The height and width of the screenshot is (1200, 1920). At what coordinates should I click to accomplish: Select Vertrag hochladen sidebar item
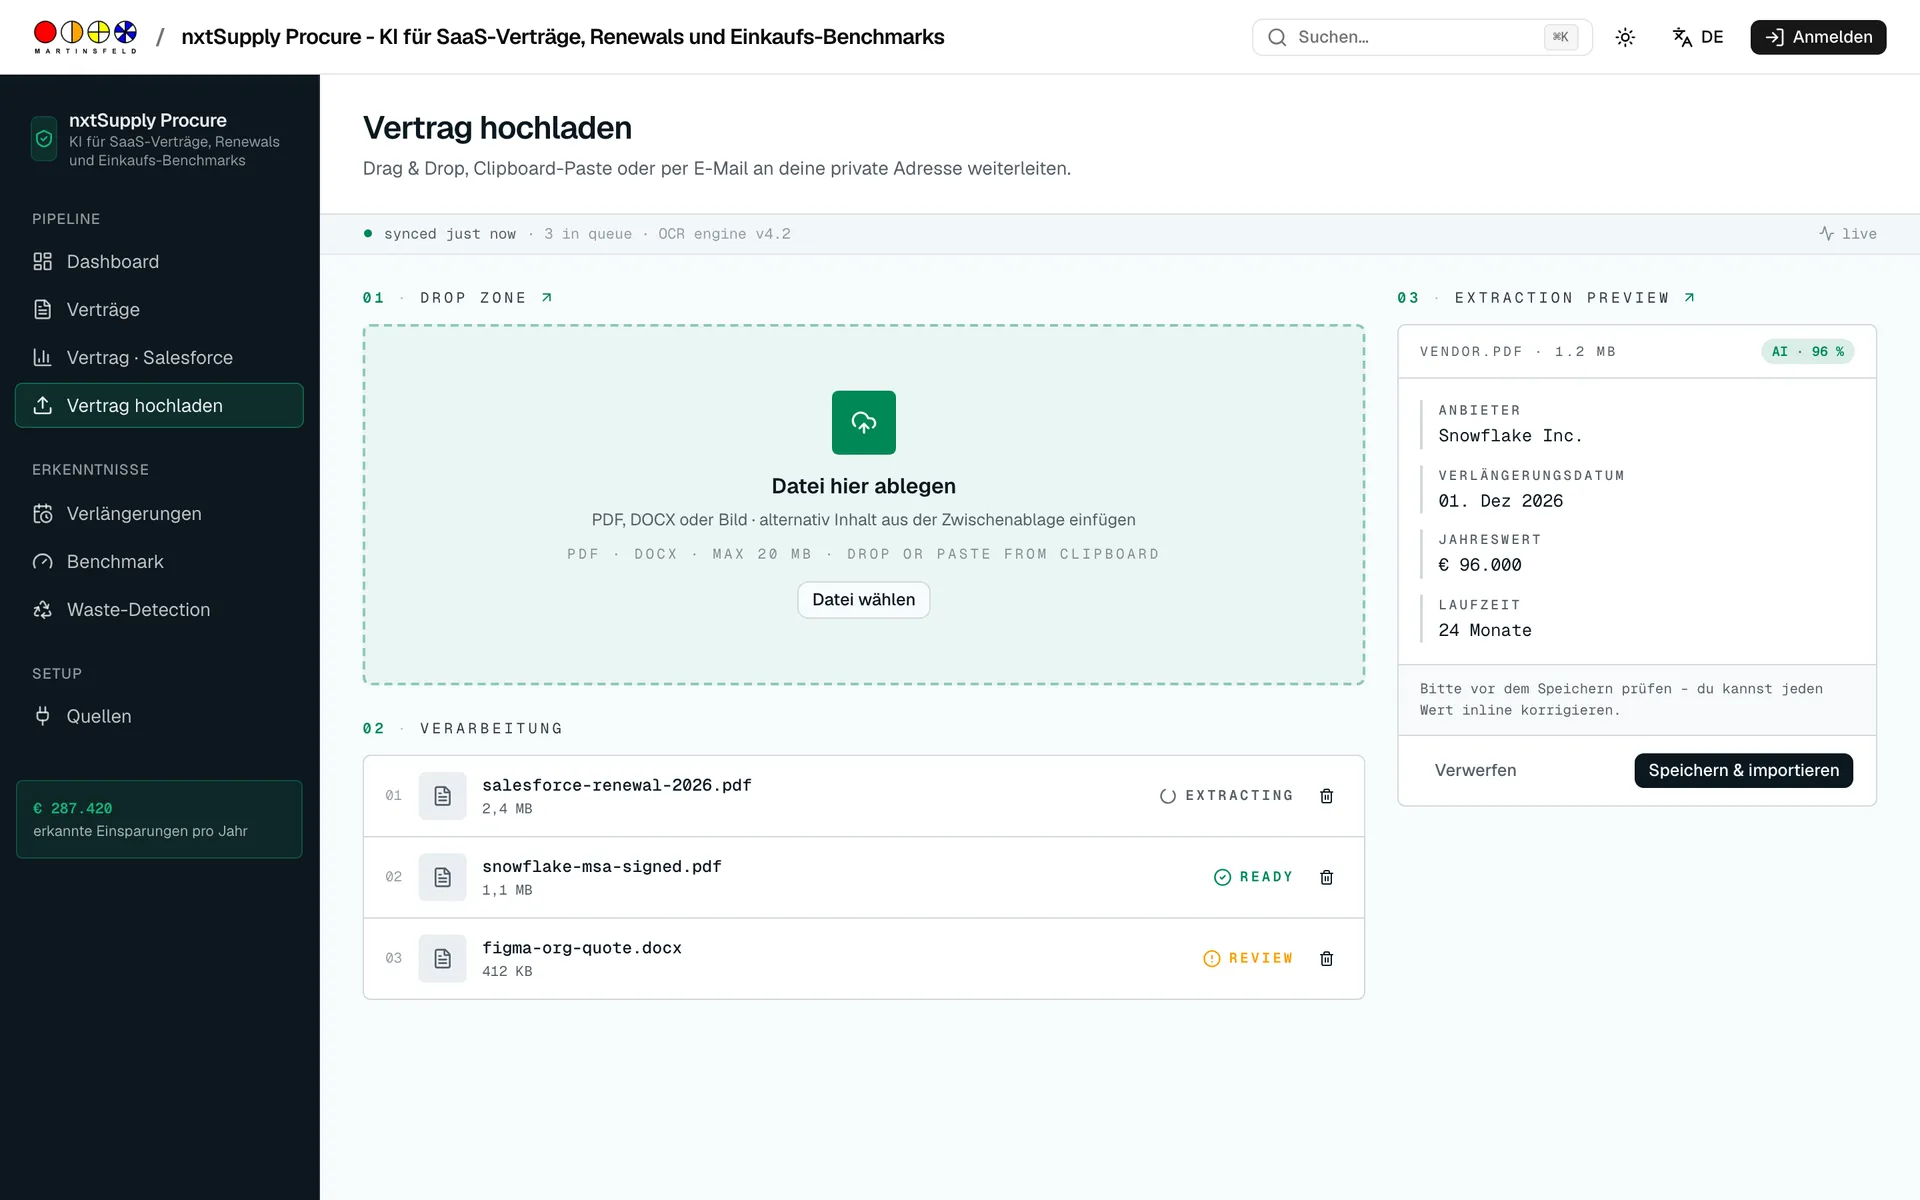point(159,405)
